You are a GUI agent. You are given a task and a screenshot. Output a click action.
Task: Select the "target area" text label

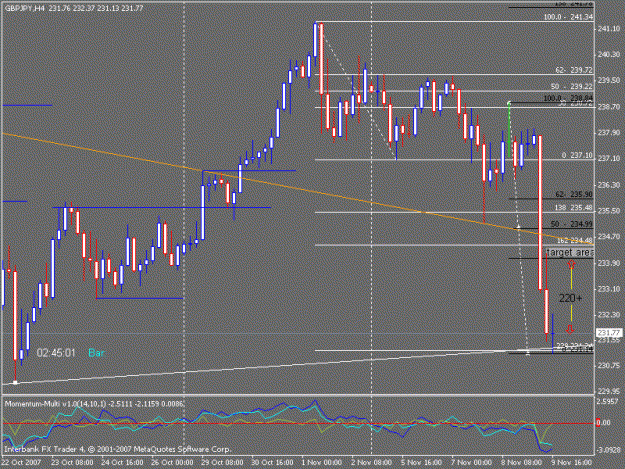(570, 253)
